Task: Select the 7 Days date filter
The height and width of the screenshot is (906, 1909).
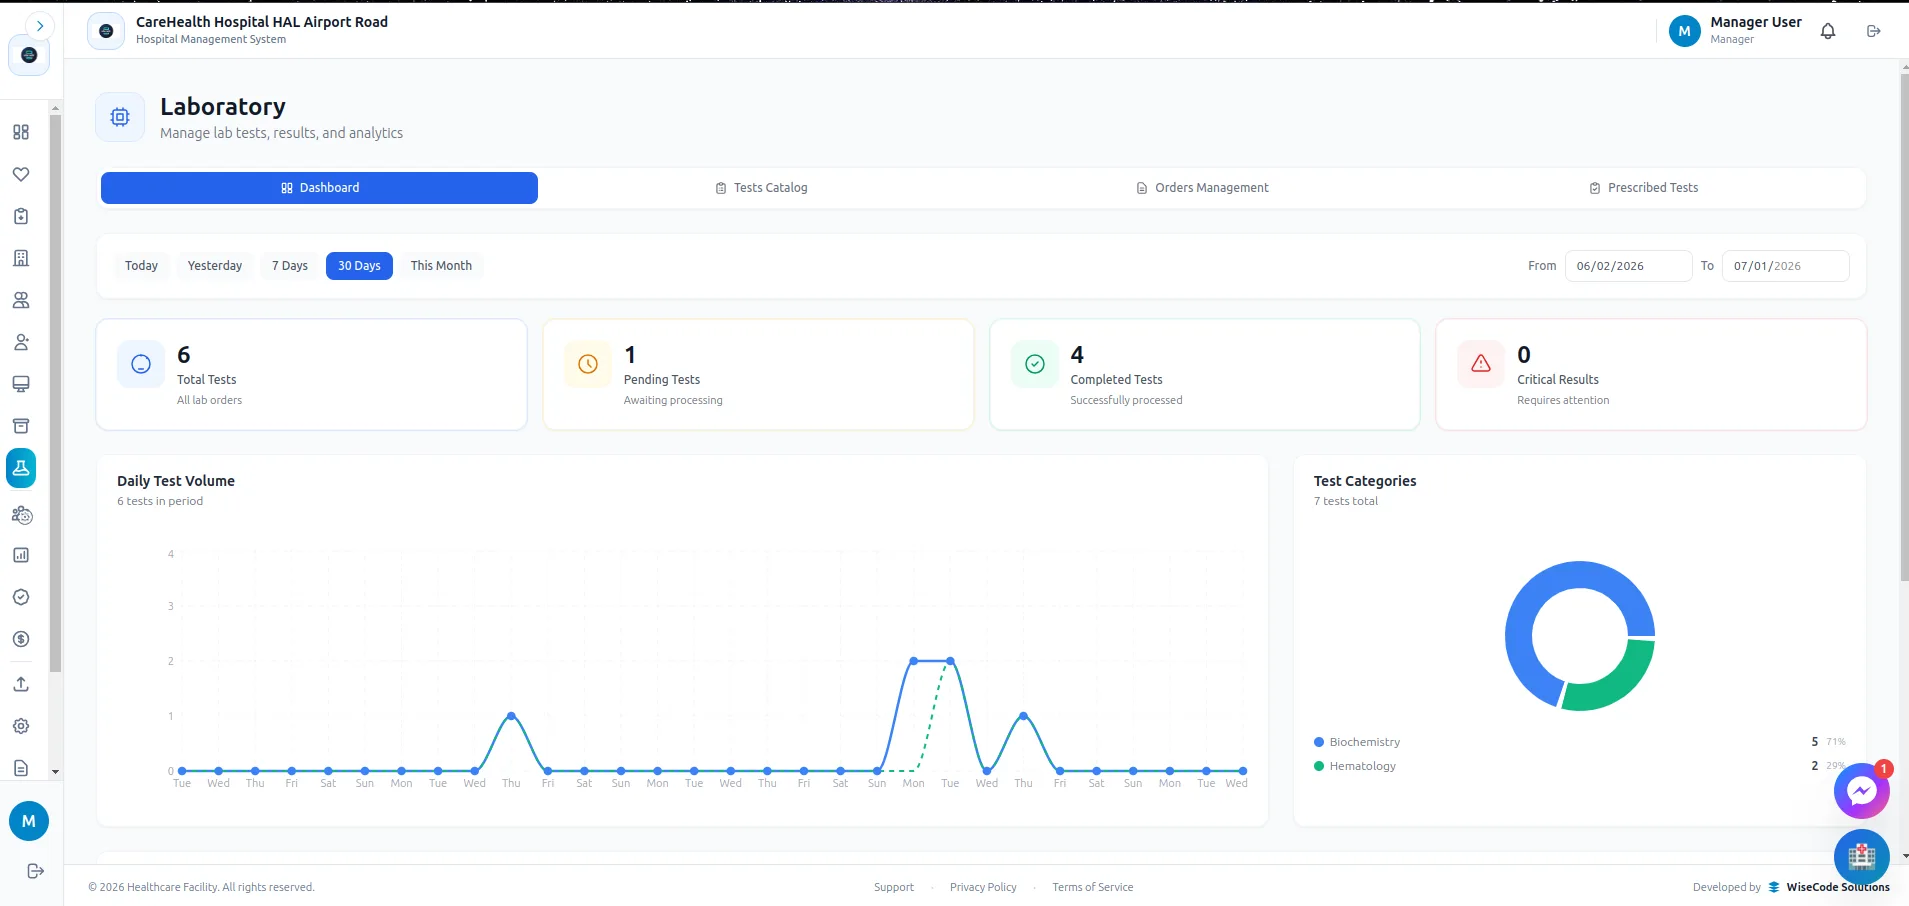Action: tap(290, 266)
